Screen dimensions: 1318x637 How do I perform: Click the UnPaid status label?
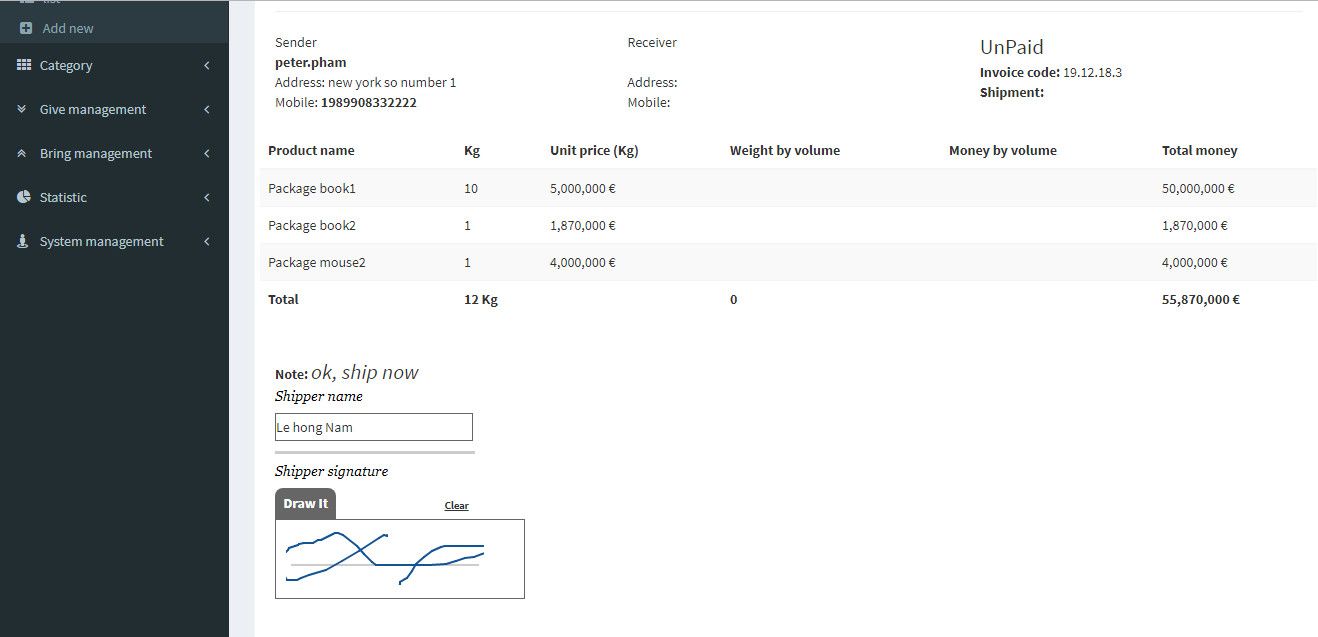point(1011,47)
